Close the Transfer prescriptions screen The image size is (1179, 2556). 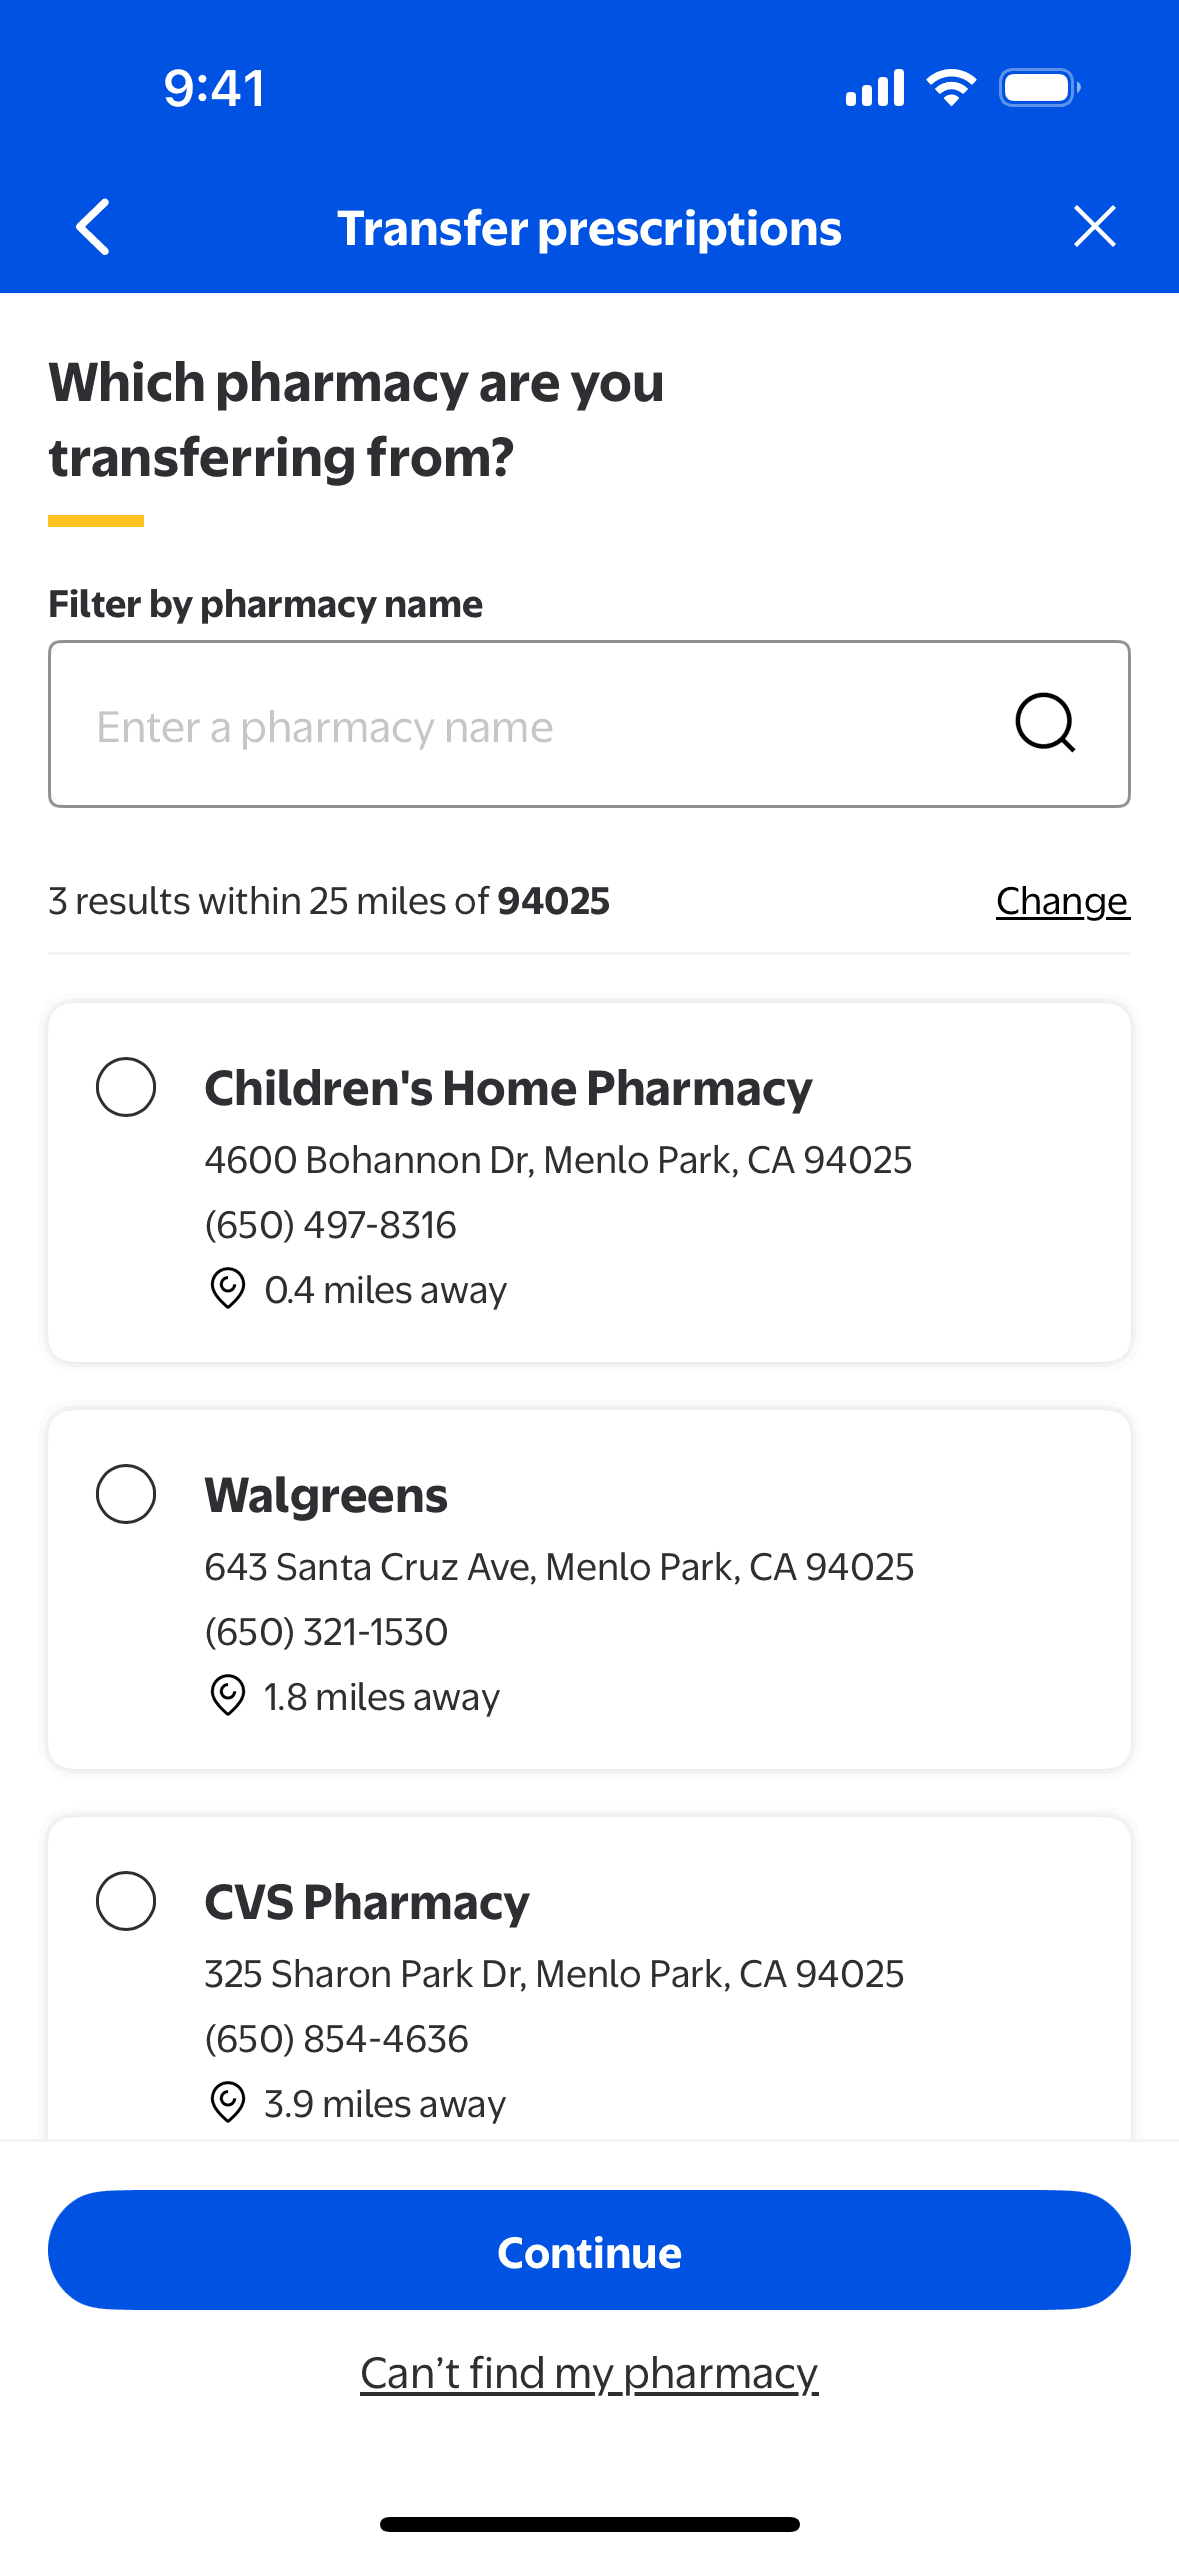click(1094, 227)
